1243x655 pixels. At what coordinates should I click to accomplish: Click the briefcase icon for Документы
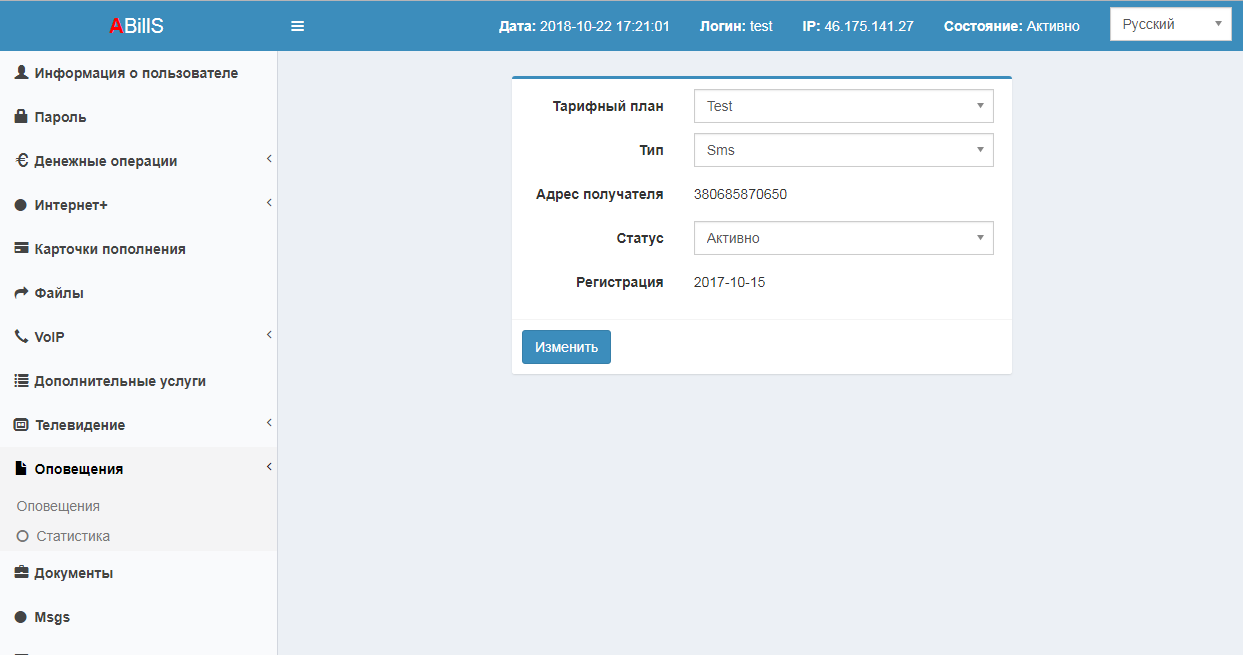click(21, 573)
